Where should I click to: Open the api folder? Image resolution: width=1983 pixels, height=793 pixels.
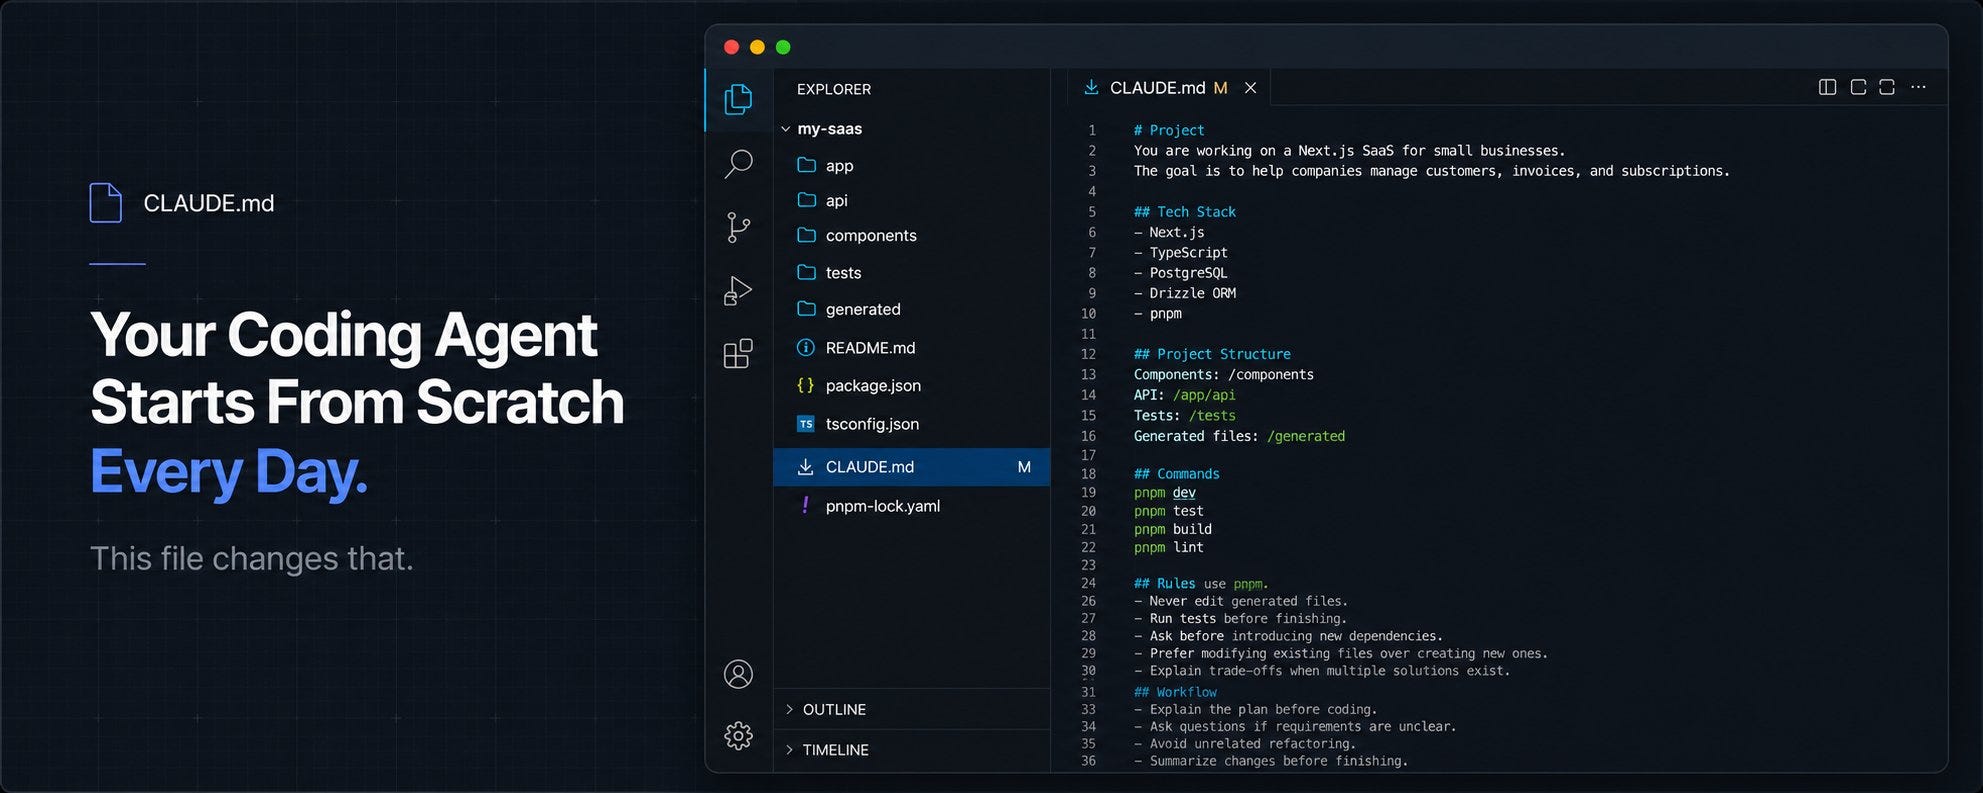point(836,200)
